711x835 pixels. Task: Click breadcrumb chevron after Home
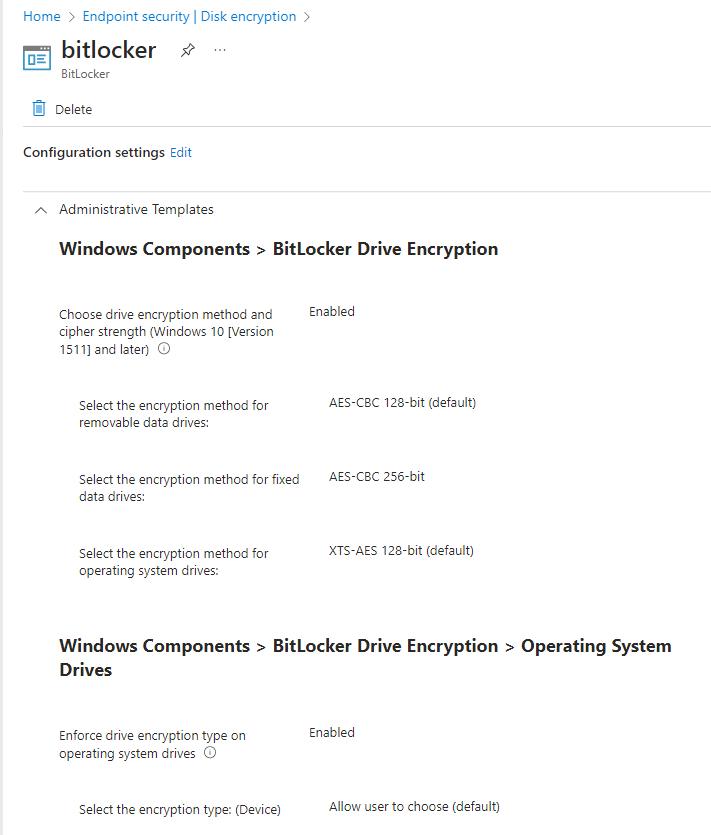click(x=71, y=17)
